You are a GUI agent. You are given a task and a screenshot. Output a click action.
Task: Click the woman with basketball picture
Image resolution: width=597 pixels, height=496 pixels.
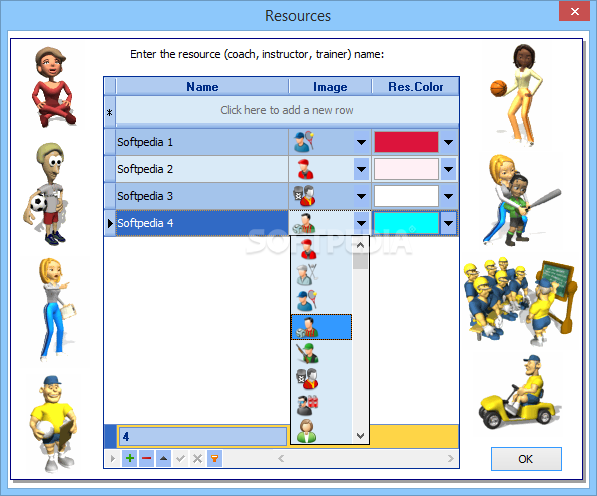[517, 94]
